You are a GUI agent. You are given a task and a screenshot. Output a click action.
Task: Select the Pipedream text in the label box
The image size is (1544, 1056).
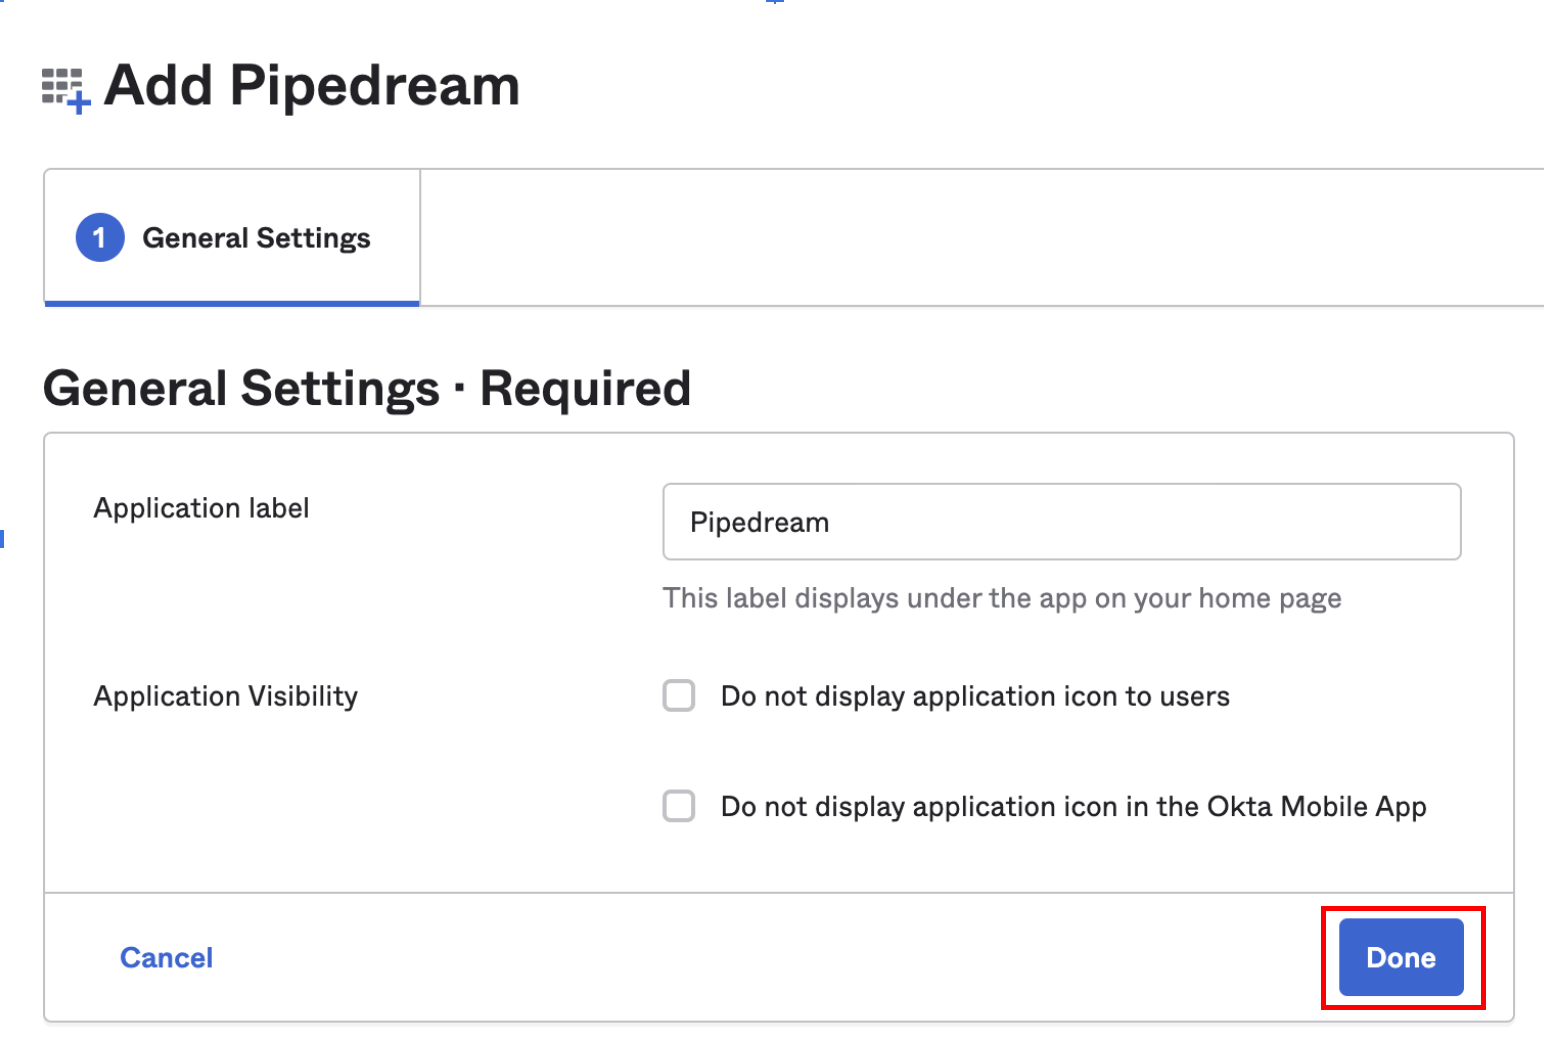[759, 521]
